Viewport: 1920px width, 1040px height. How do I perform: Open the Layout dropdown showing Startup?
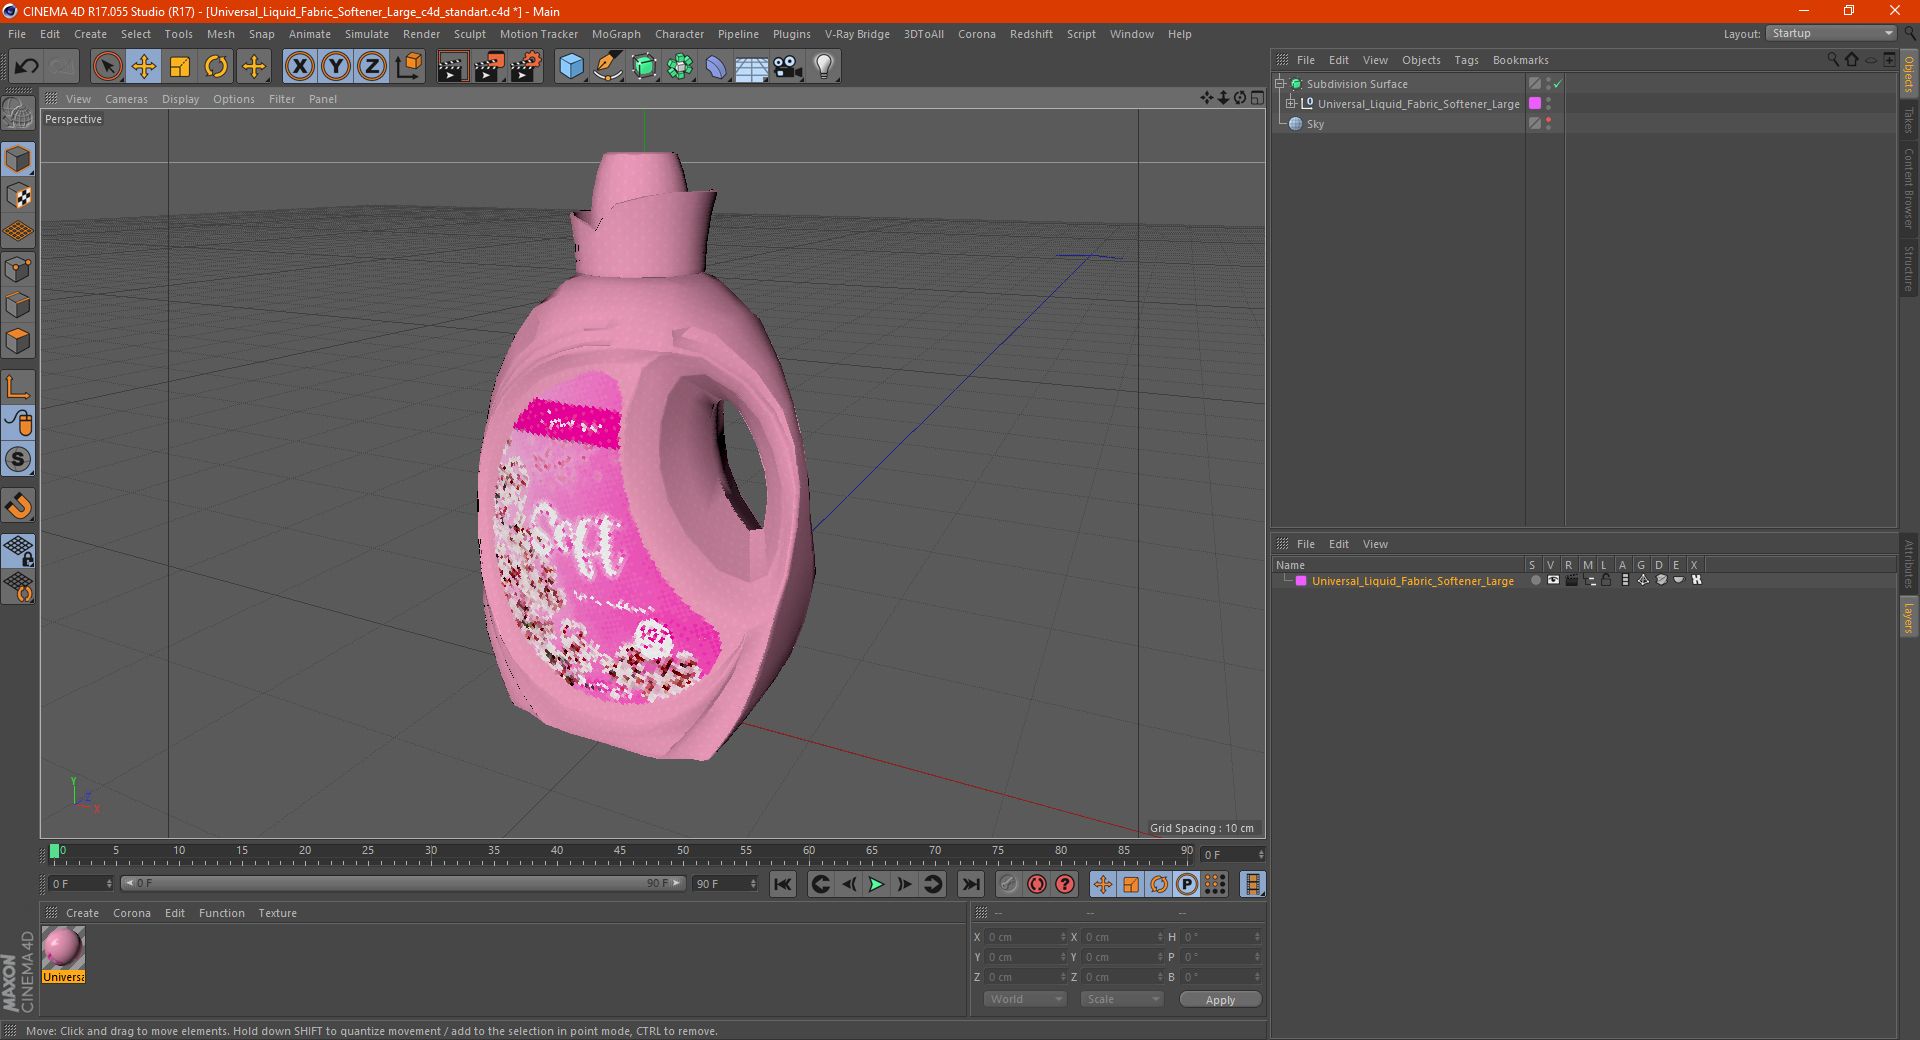[1830, 33]
